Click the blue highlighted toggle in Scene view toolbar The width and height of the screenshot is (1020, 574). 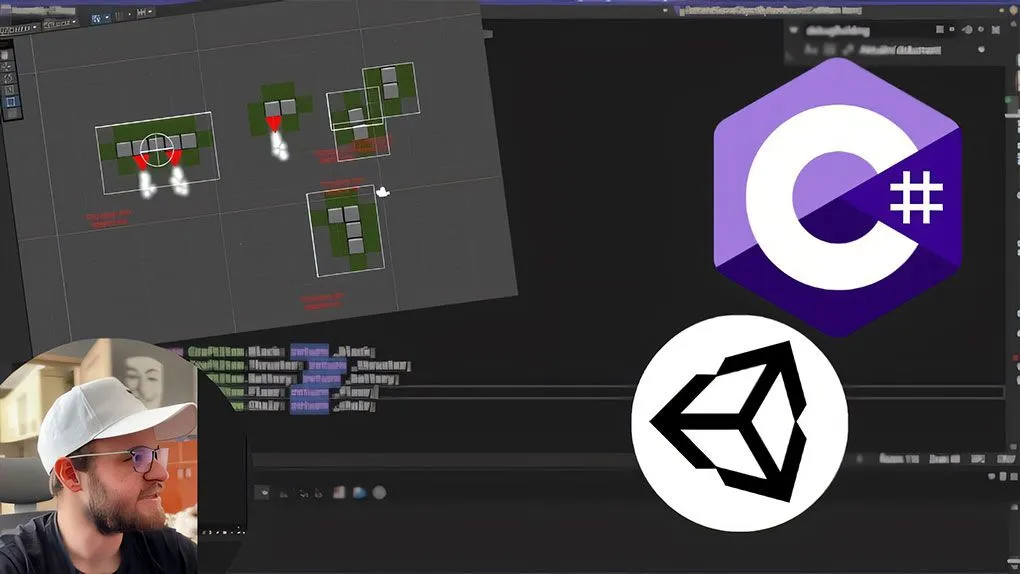[x=97, y=19]
